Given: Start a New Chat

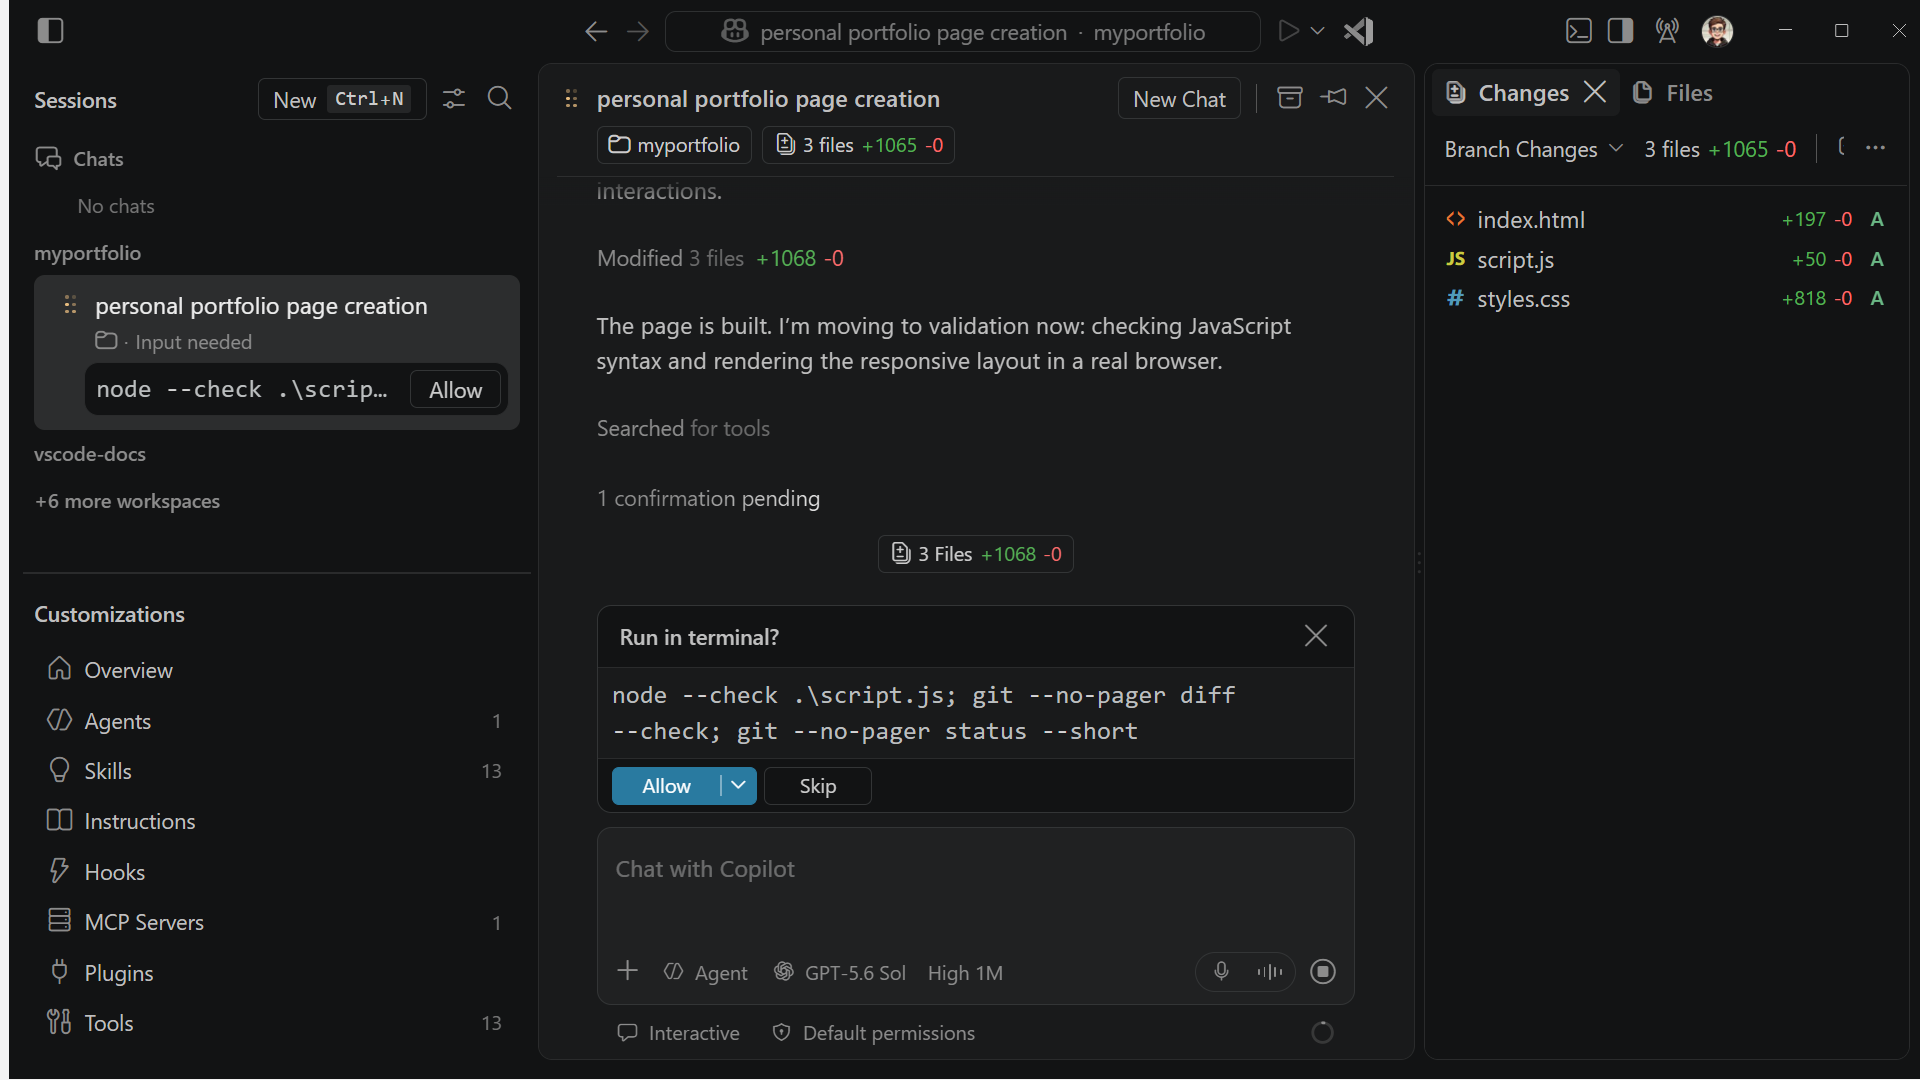Looking at the screenshot, I should (1179, 98).
